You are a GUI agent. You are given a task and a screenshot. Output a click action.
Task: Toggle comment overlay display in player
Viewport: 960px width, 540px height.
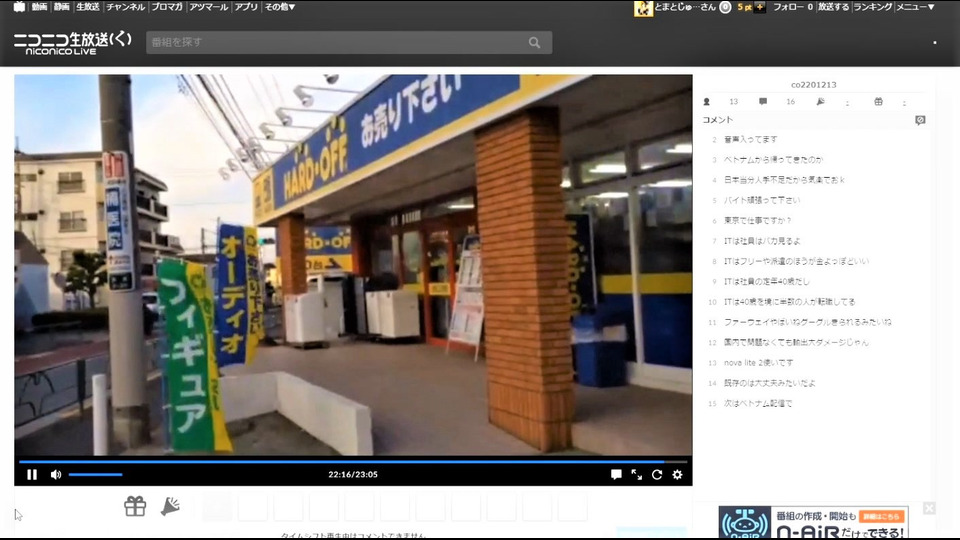click(x=616, y=474)
